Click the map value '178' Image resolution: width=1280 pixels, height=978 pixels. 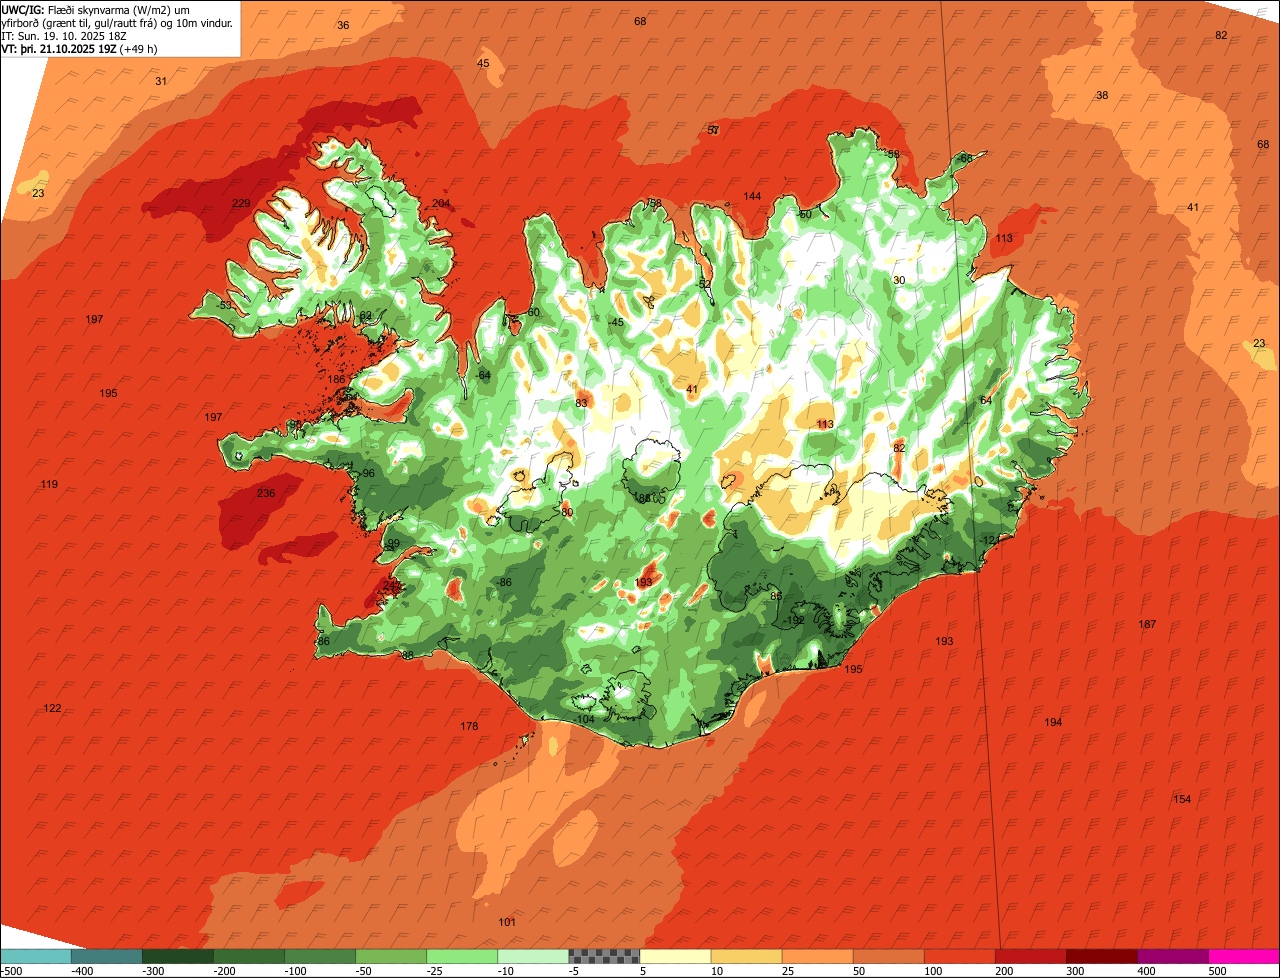pos(469,726)
